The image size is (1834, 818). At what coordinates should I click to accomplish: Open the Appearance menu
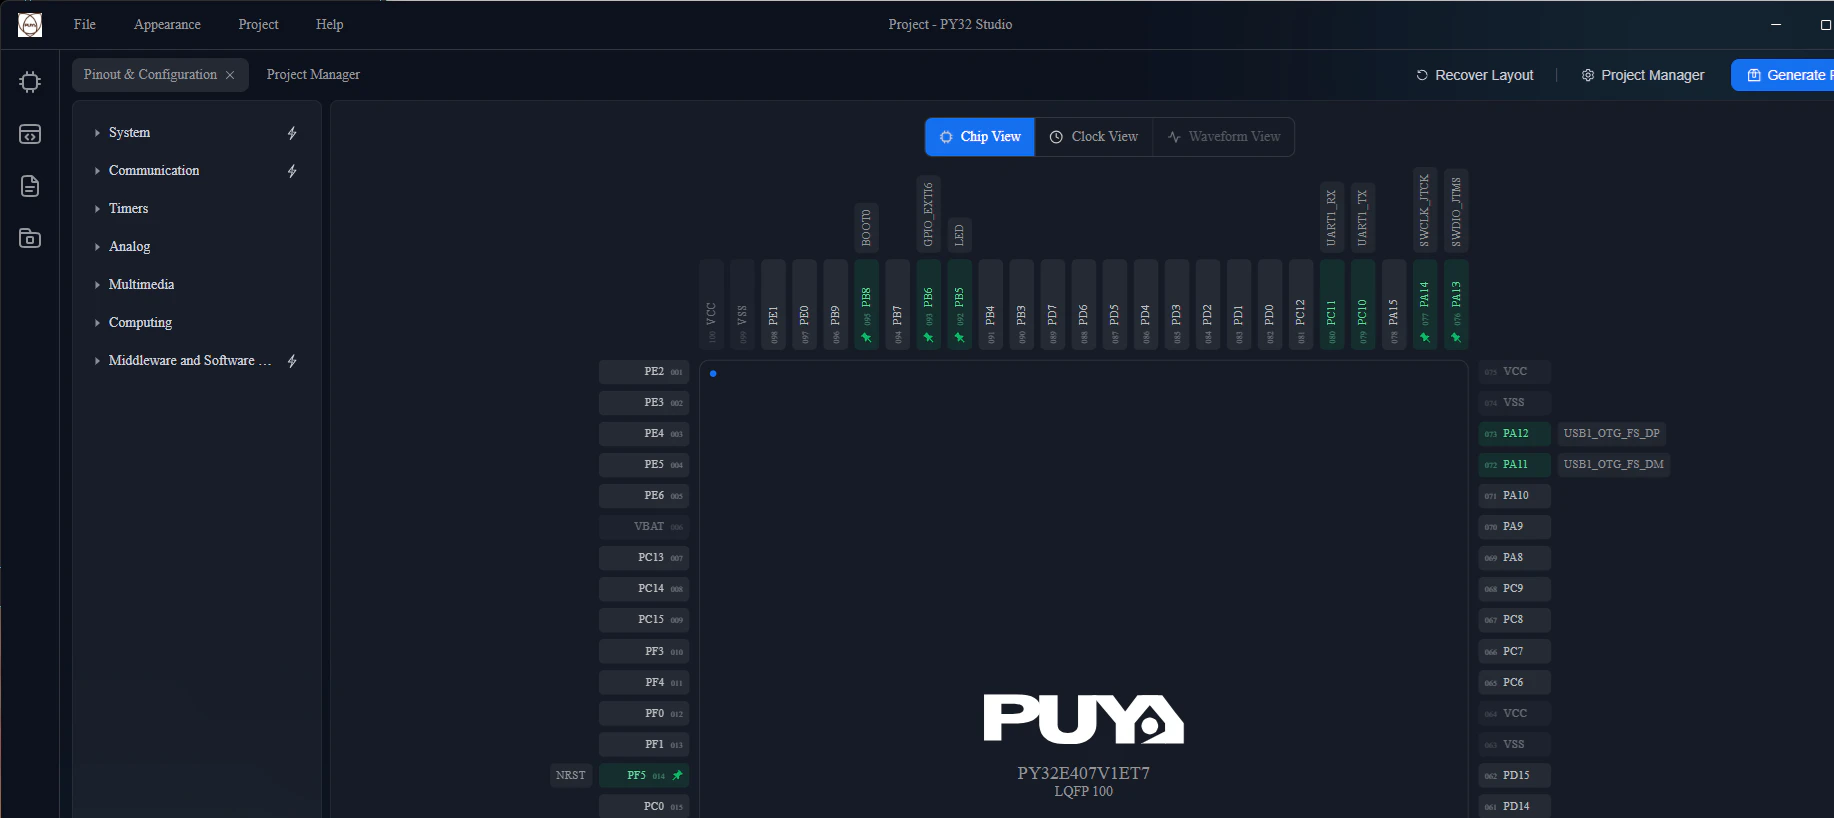pyautogui.click(x=167, y=25)
